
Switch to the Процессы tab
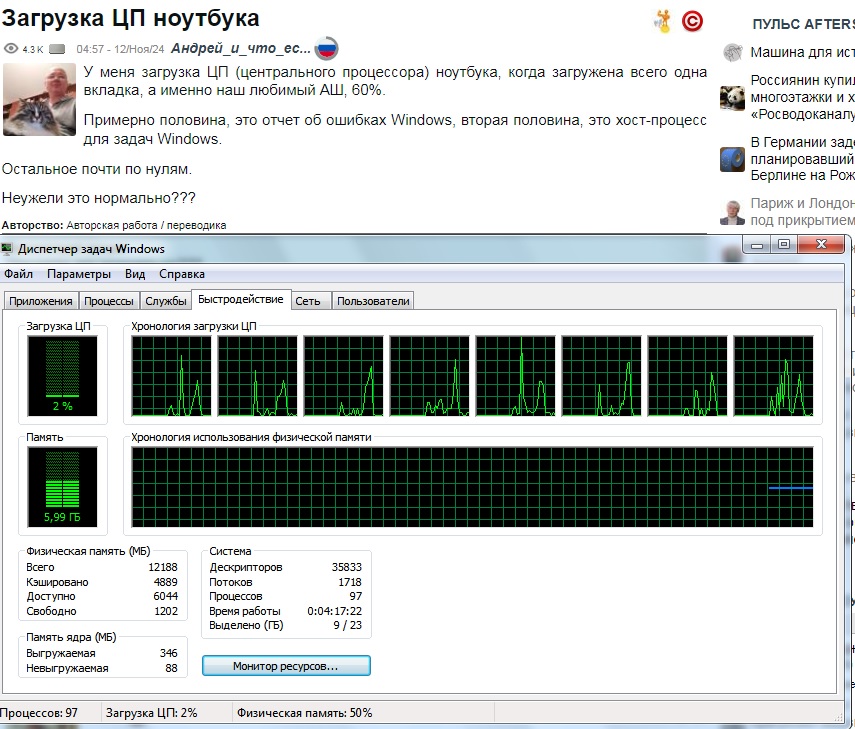click(x=109, y=301)
